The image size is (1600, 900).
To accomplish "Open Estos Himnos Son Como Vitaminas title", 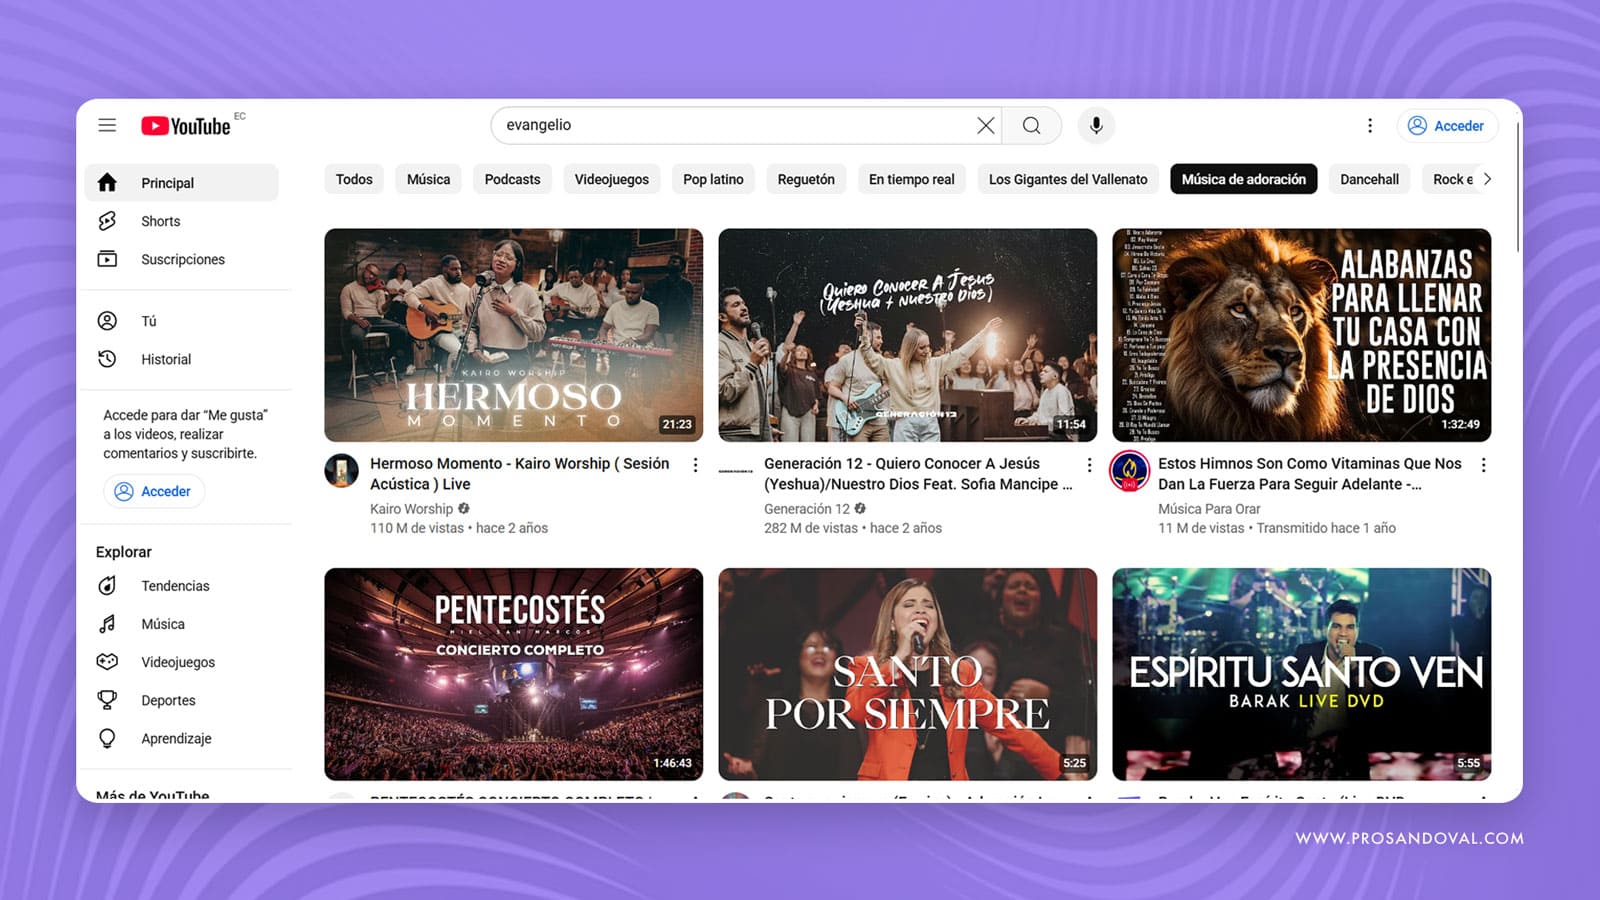I will tap(1310, 474).
